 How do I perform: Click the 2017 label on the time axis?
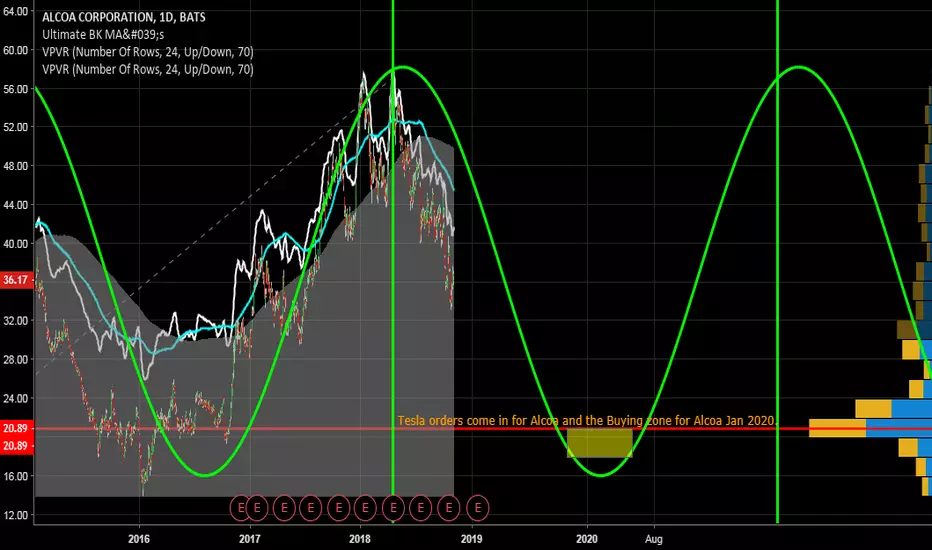pos(250,539)
